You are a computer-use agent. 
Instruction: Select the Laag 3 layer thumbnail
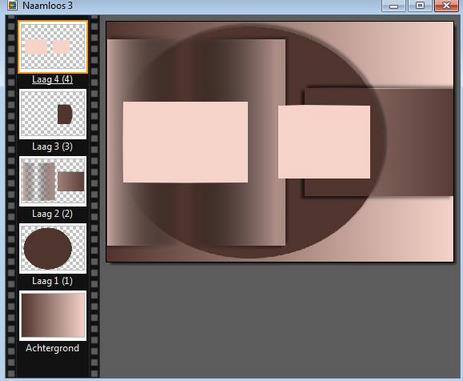click(53, 114)
